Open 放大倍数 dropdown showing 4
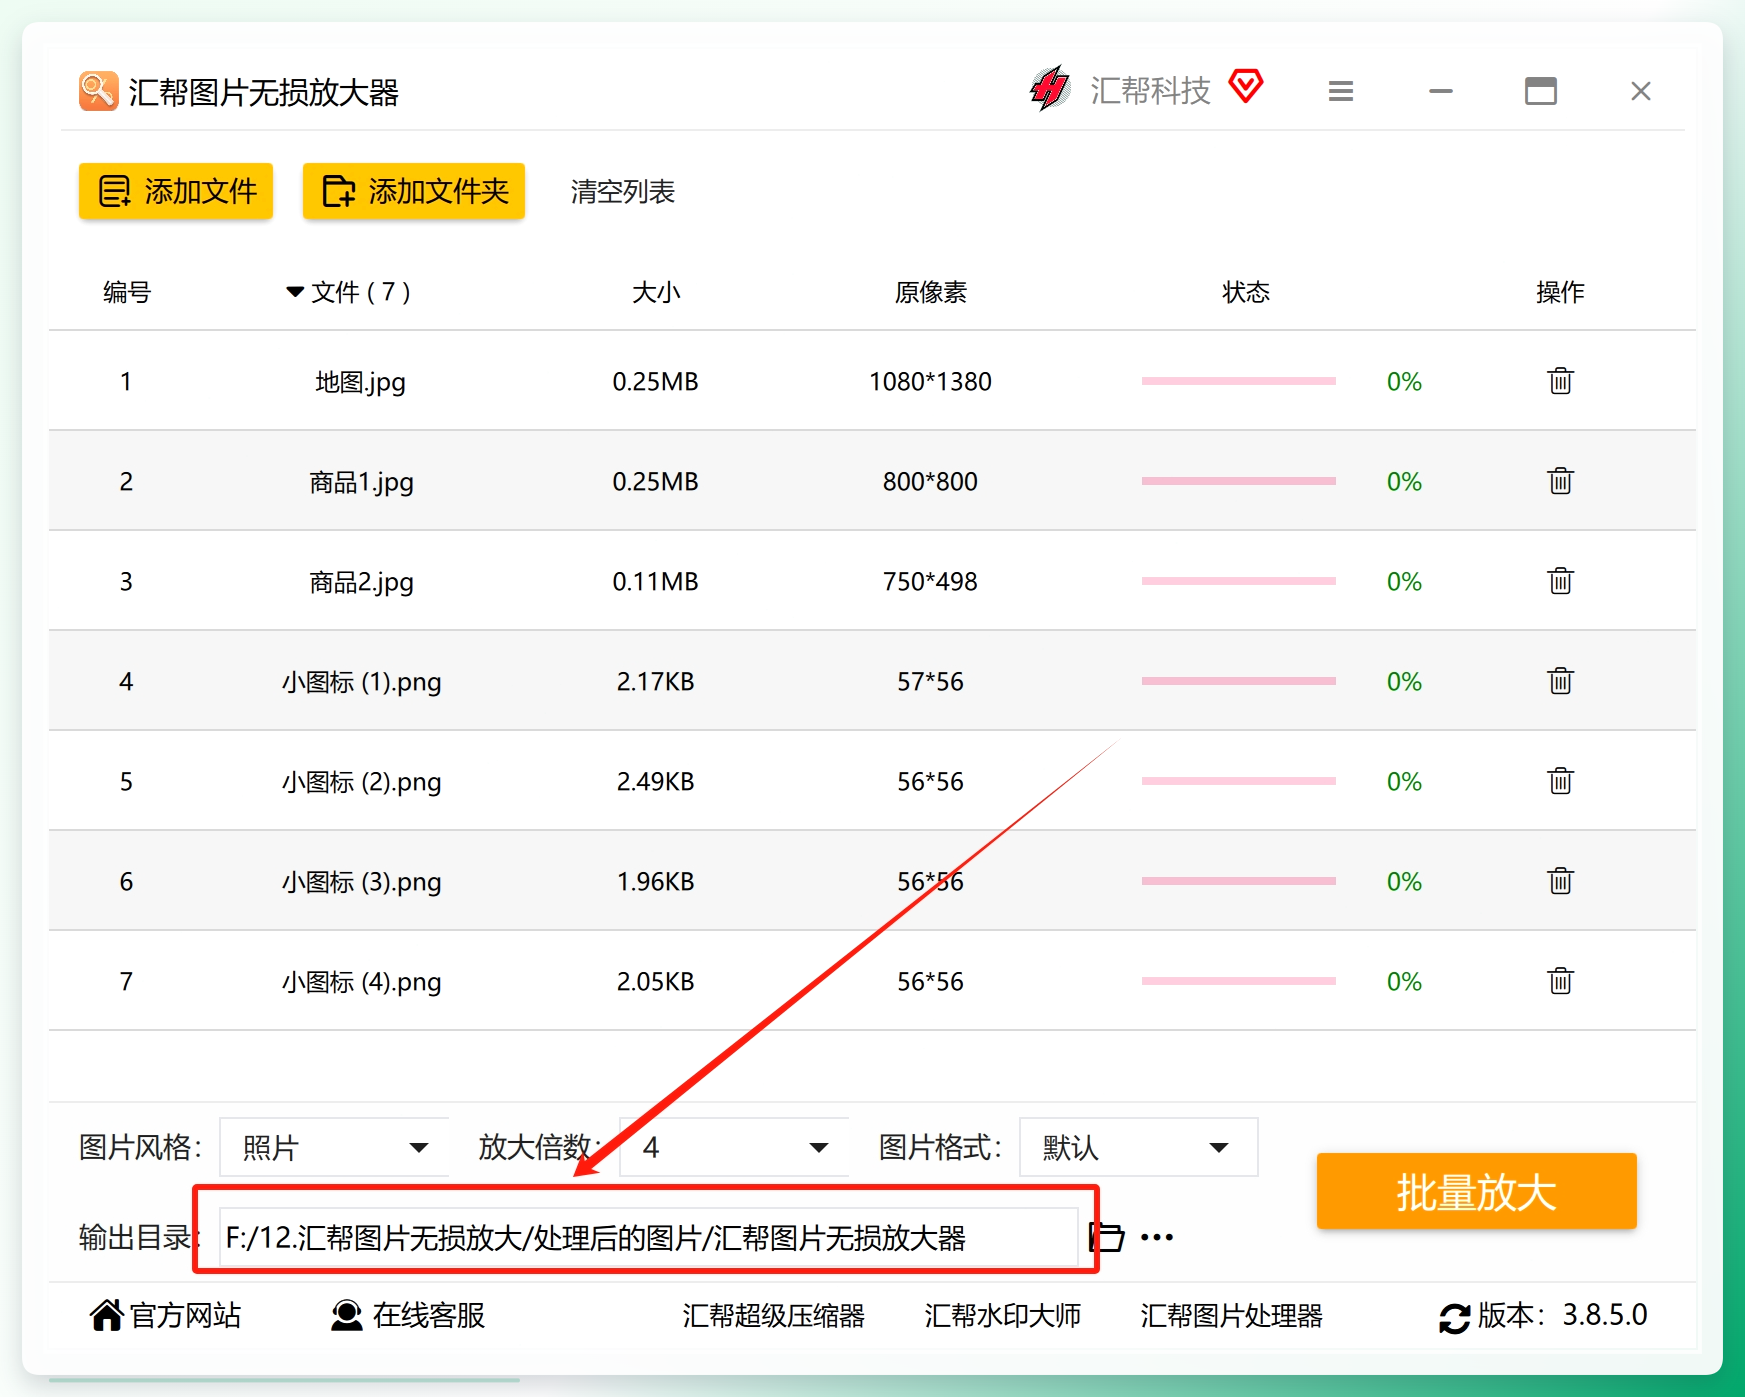 pyautogui.click(x=734, y=1147)
